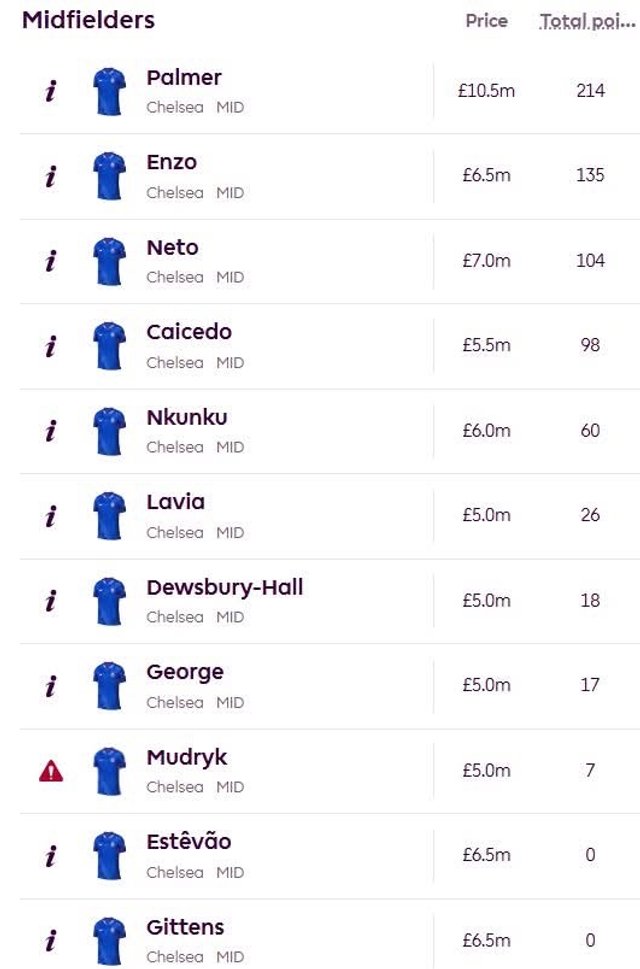The height and width of the screenshot is (969, 640).
Task: Click Neto's 104 total points value
Action: 591,260
